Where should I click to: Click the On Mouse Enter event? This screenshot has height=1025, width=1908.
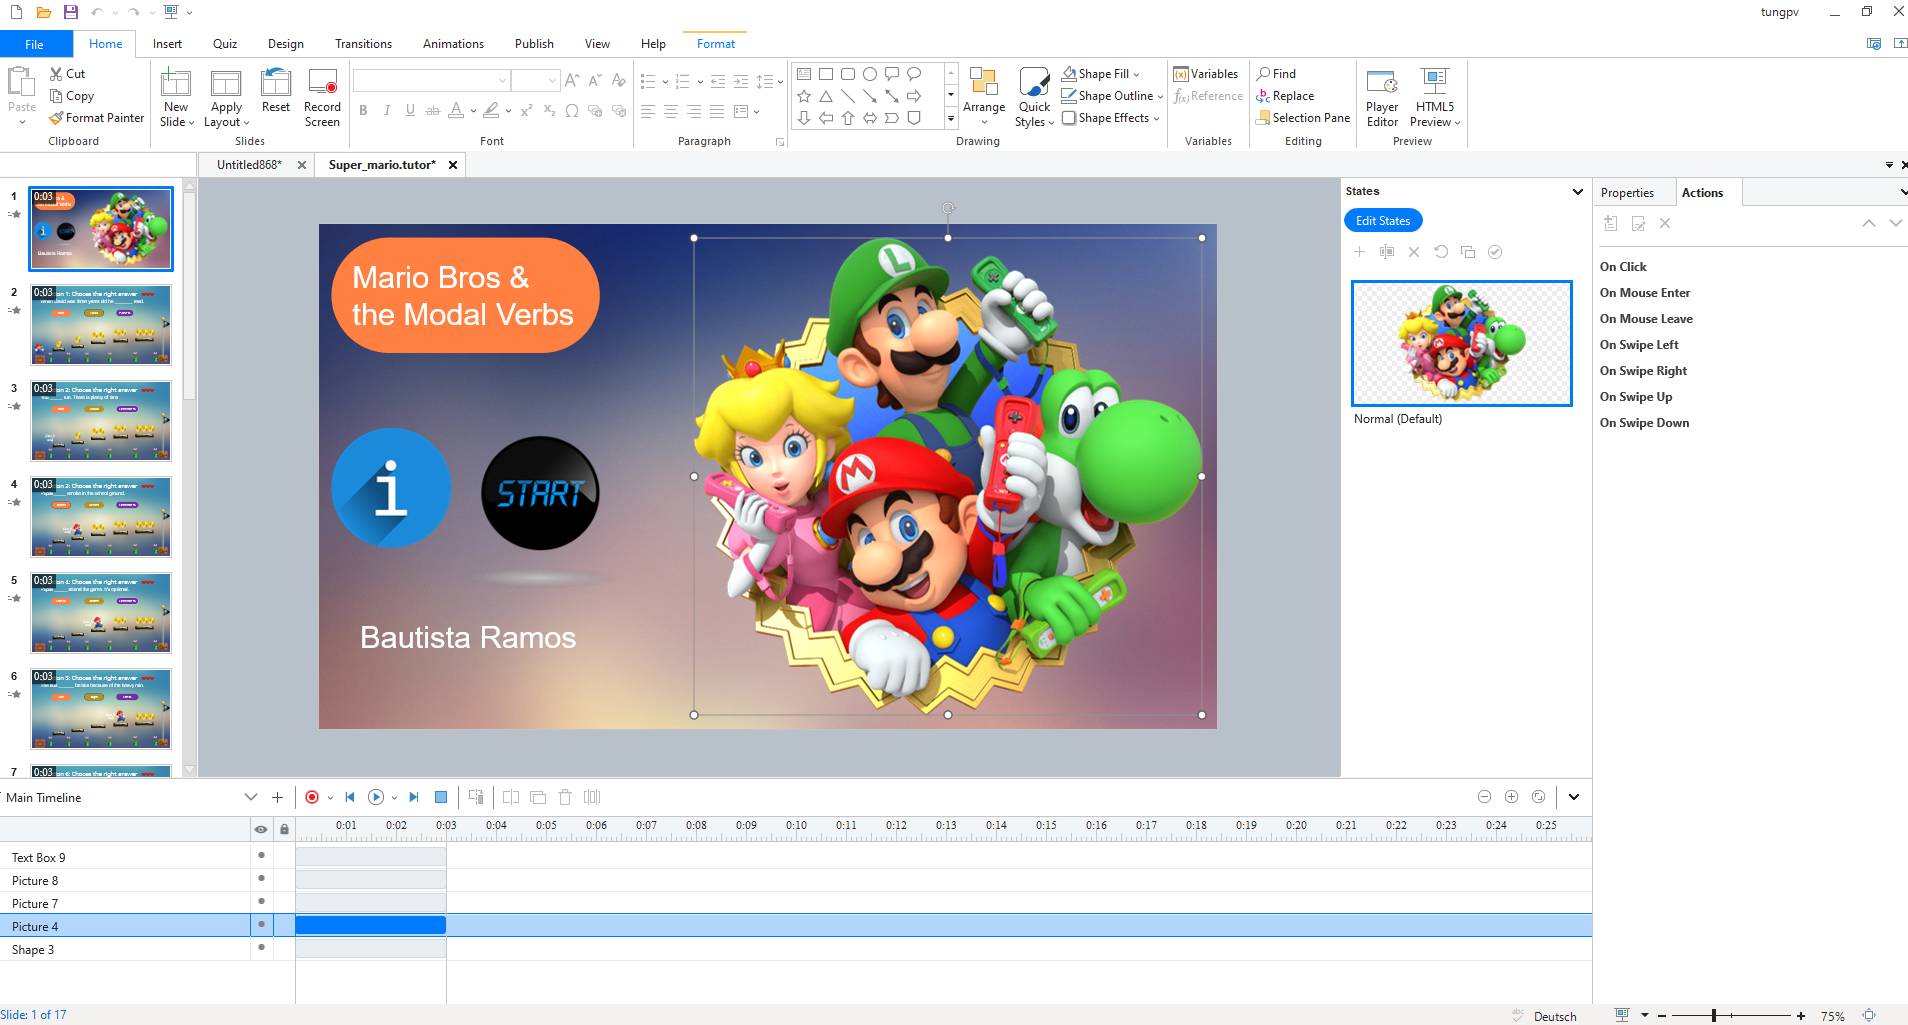tap(1645, 293)
